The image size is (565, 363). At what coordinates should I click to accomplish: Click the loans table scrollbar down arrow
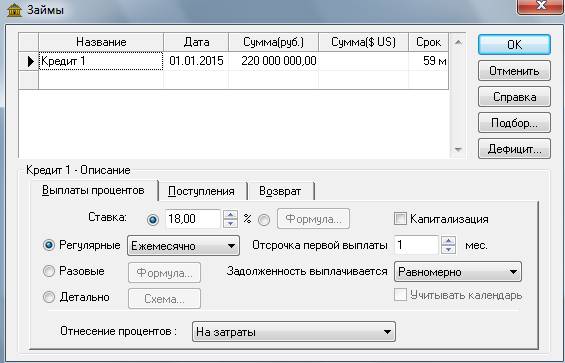458,149
